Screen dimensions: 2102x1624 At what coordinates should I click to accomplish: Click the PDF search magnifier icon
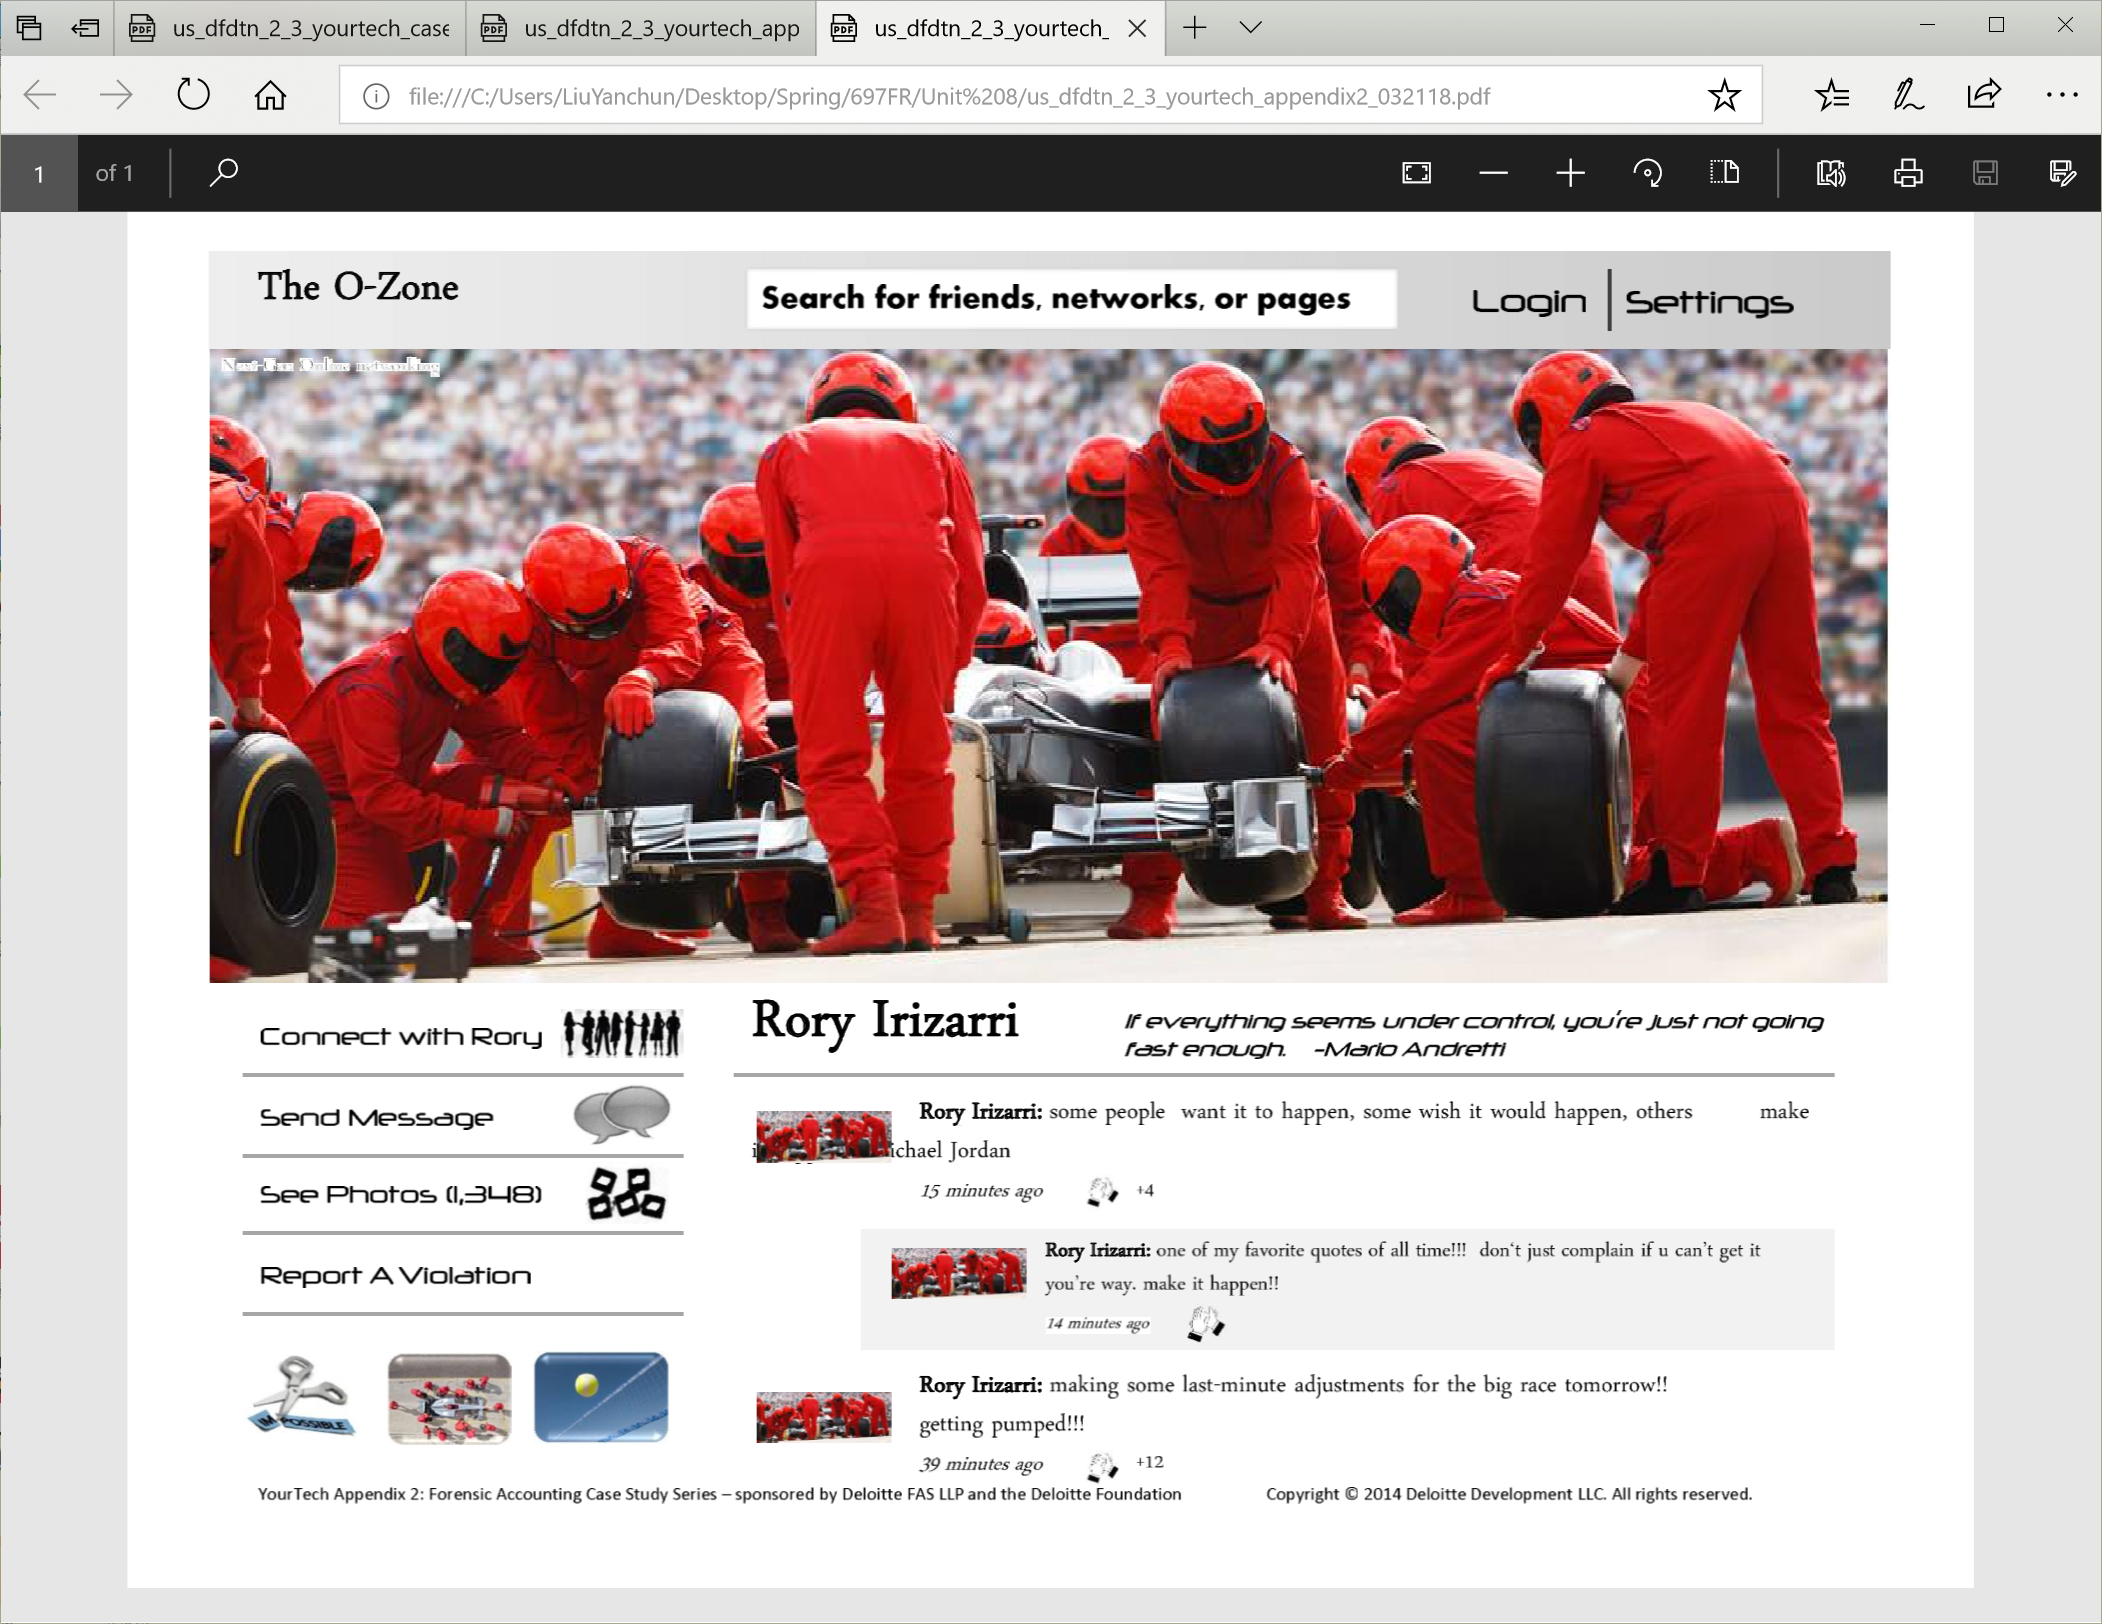[x=223, y=173]
